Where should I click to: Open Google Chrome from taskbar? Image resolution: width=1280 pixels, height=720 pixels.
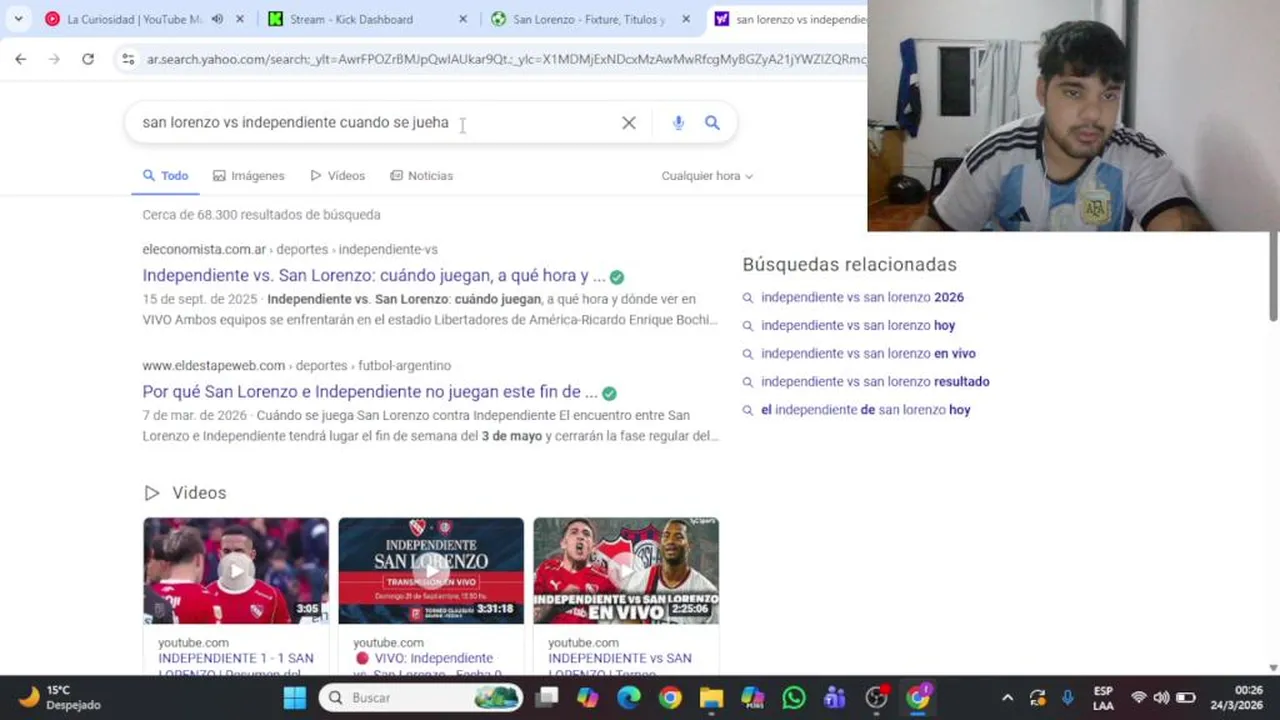[670, 698]
